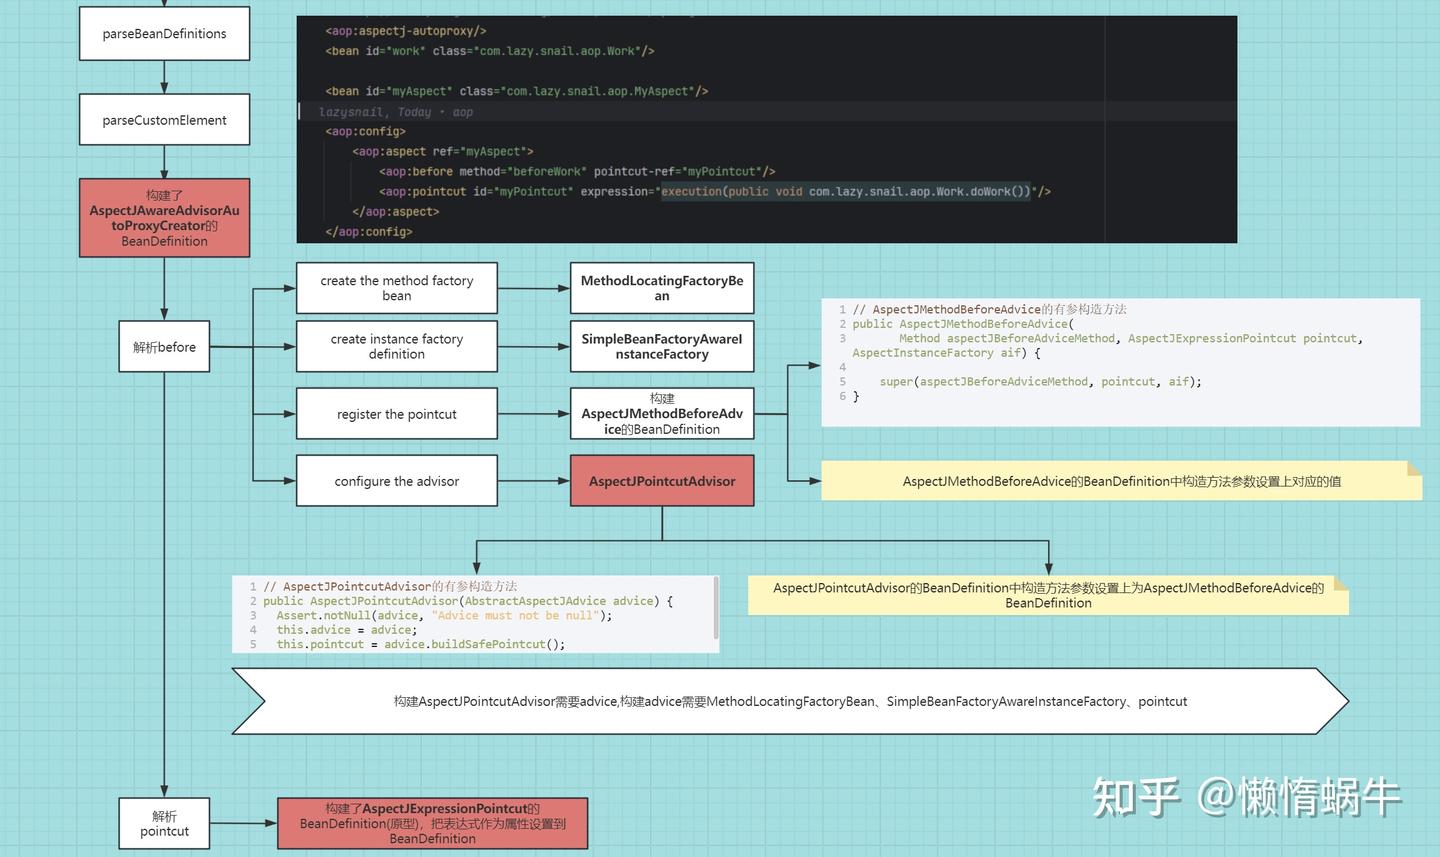
Task: Click the 'aop:before method="beforeWork"' line
Action: (577, 171)
